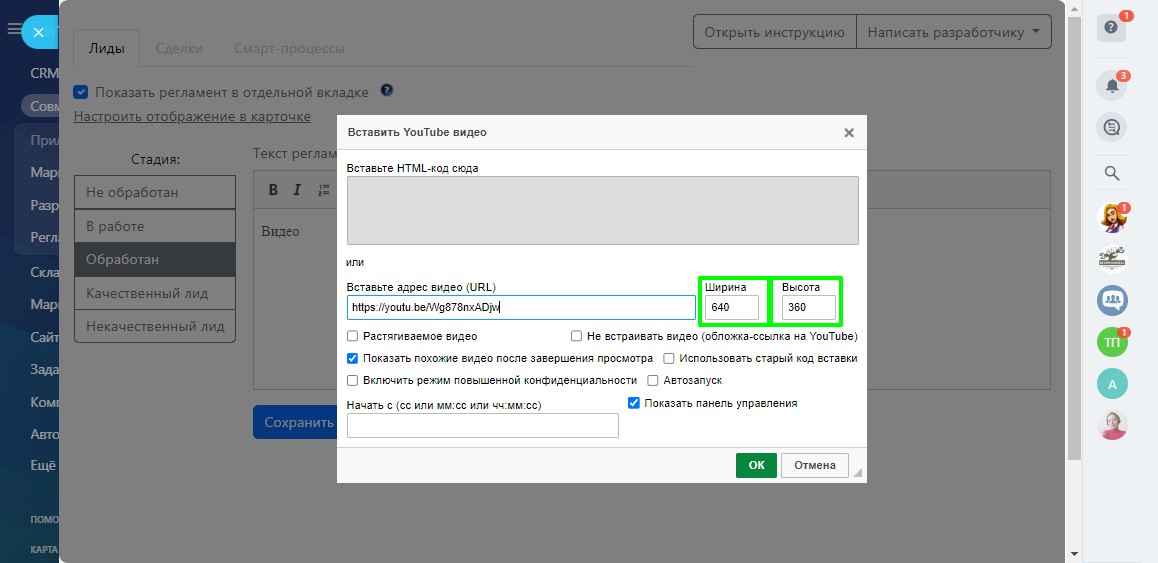Click the Bold formatting icon in editor

tap(273, 190)
